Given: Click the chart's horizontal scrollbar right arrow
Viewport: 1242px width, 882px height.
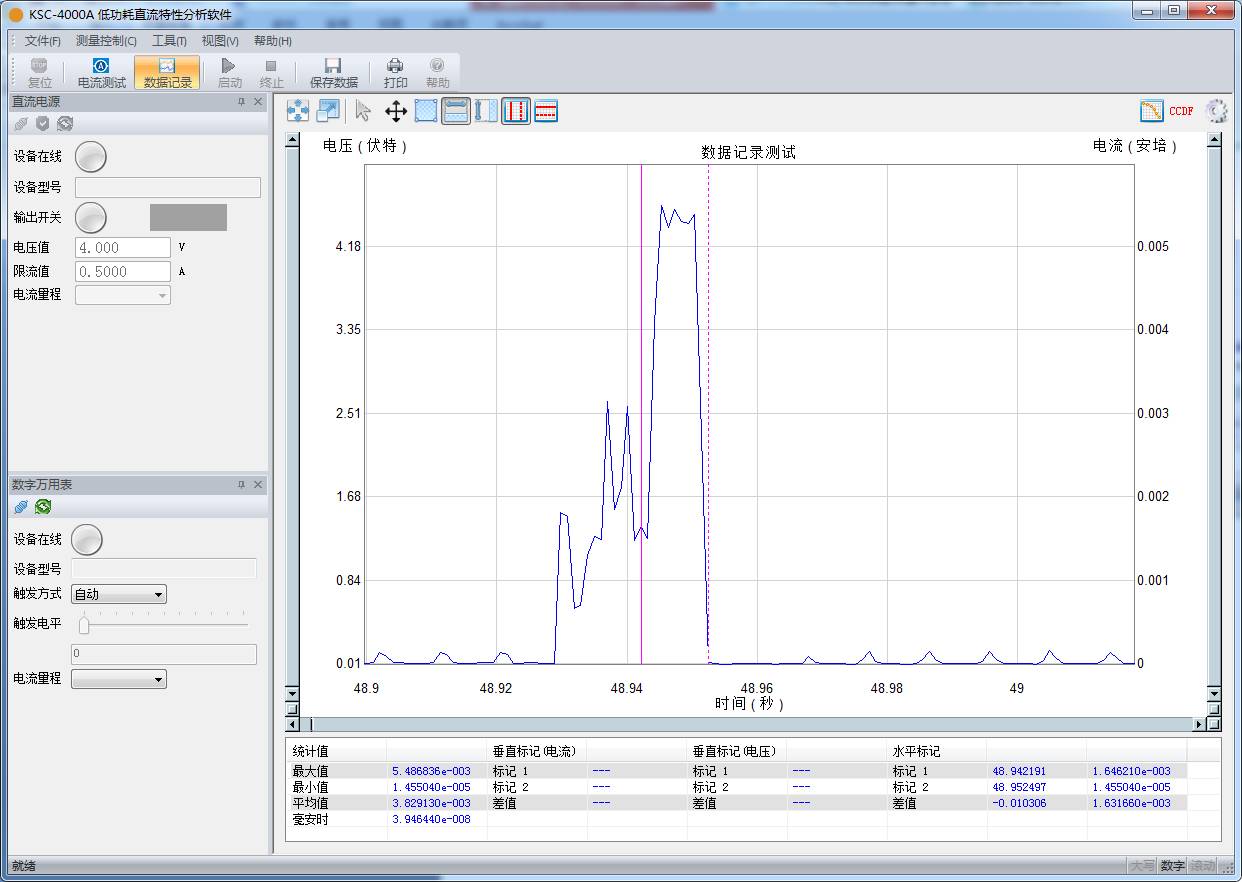Looking at the screenshot, I should 1200,724.
